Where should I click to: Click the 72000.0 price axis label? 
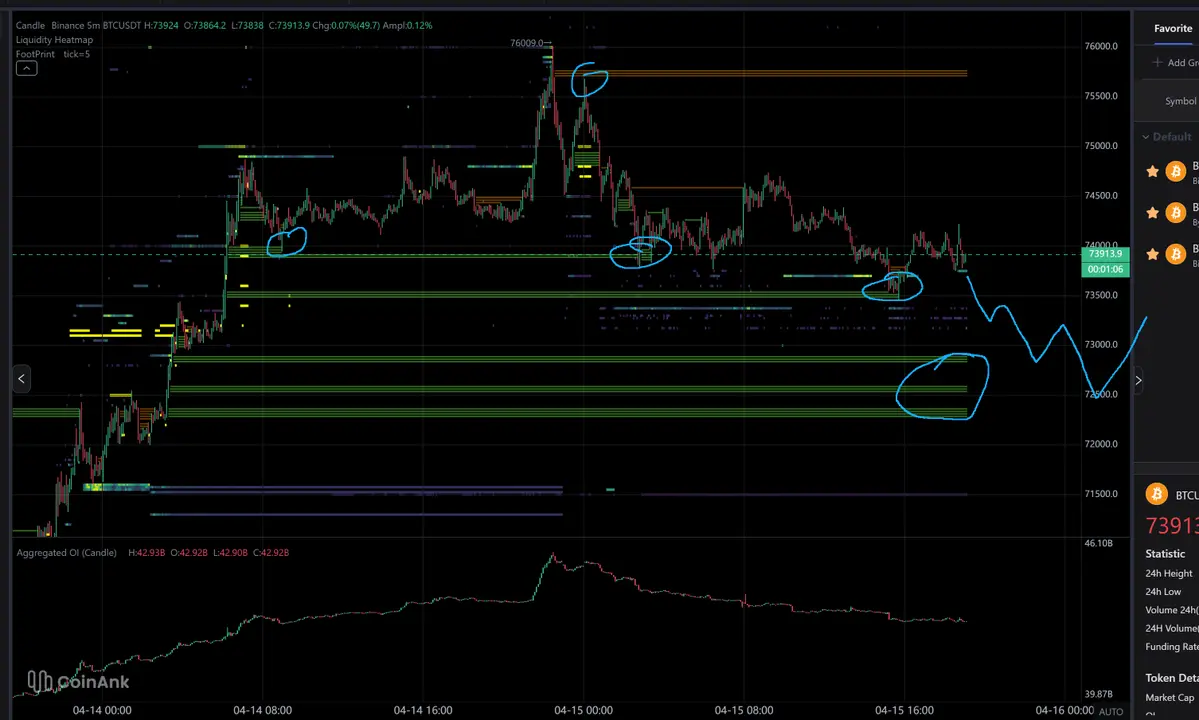1100,443
